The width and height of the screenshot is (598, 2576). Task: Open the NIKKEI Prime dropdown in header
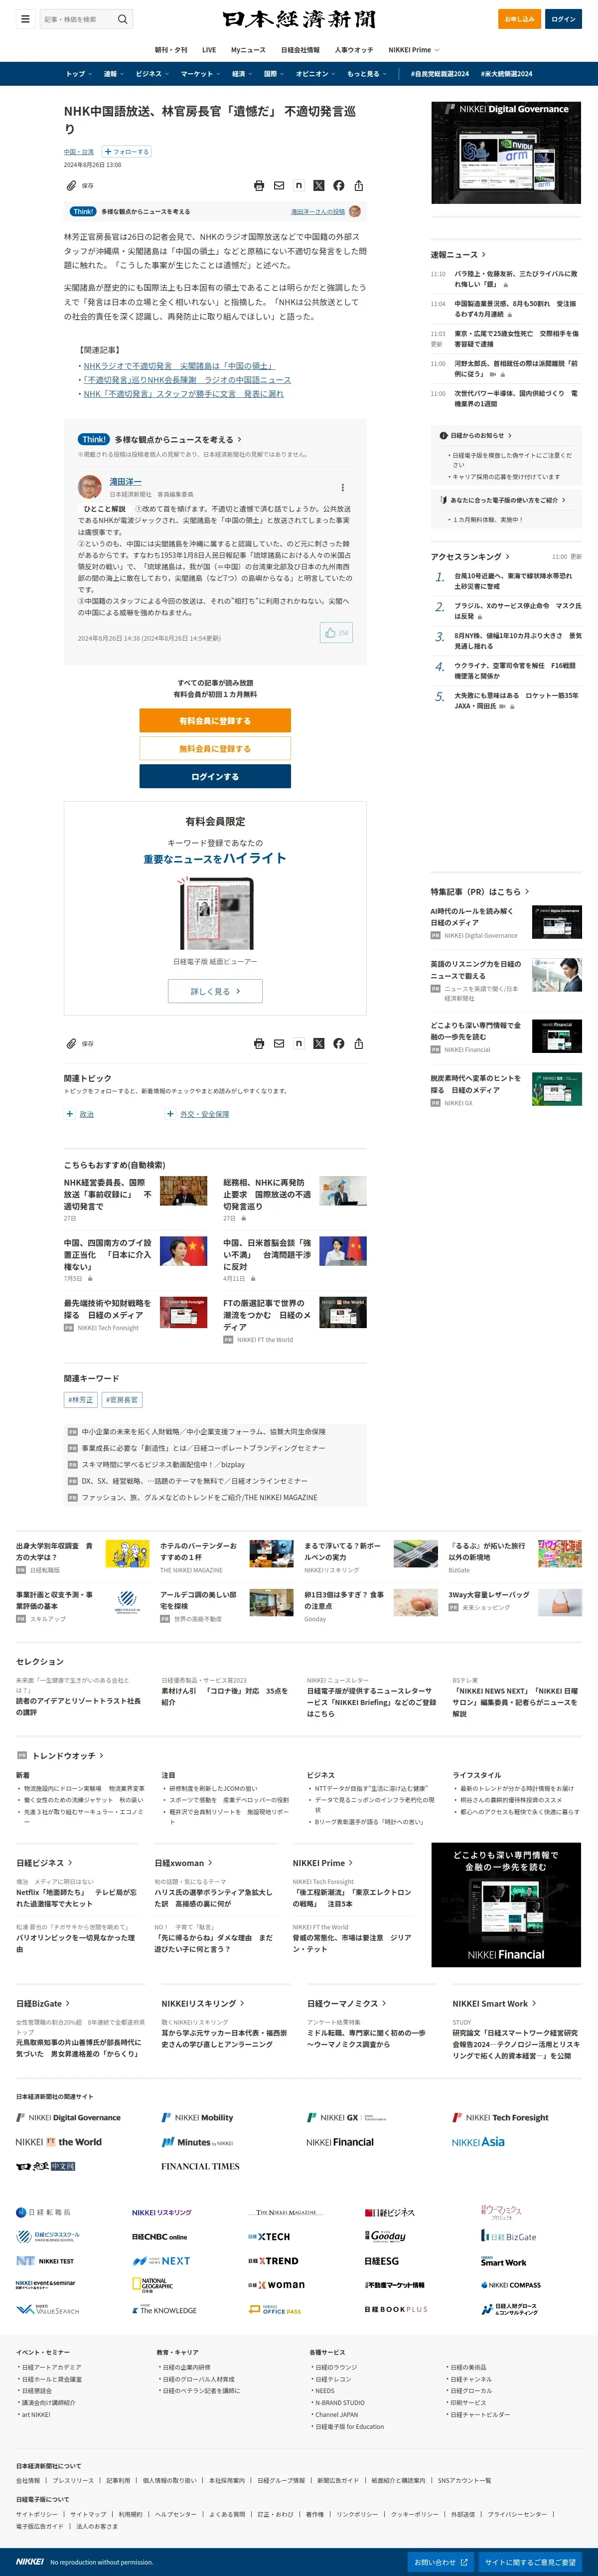[x=413, y=49]
